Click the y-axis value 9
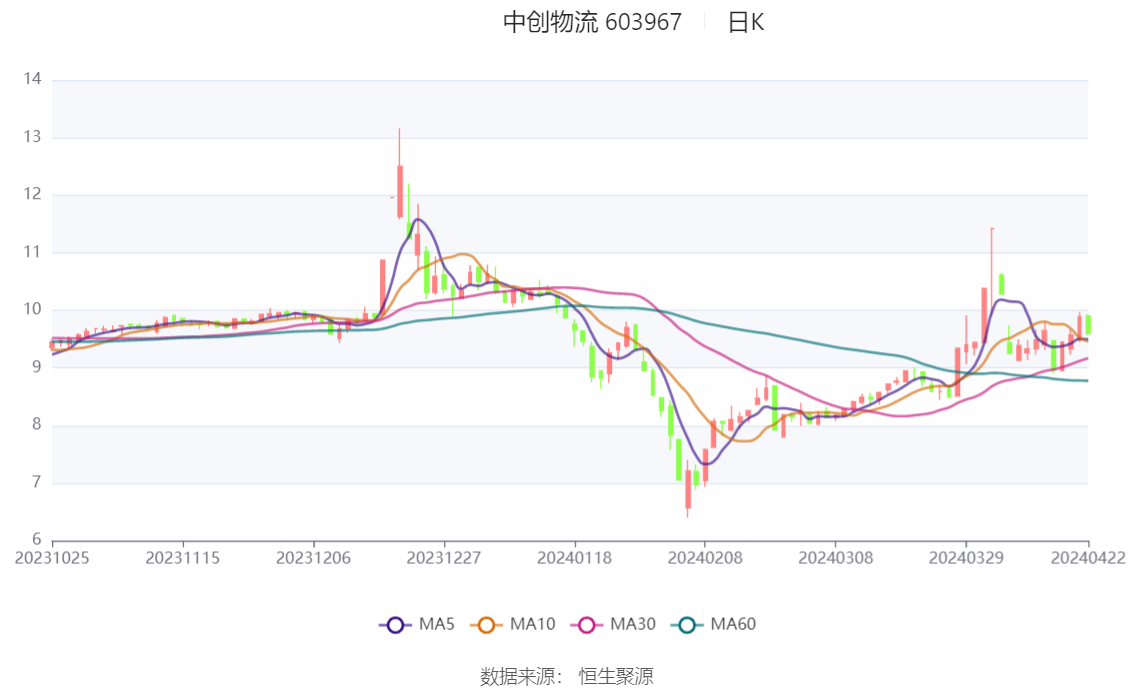The width and height of the screenshot is (1134, 689). 36,367
